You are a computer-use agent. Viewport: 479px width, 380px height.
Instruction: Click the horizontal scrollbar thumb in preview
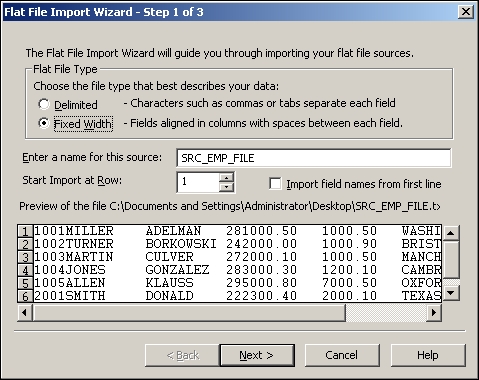(189, 313)
